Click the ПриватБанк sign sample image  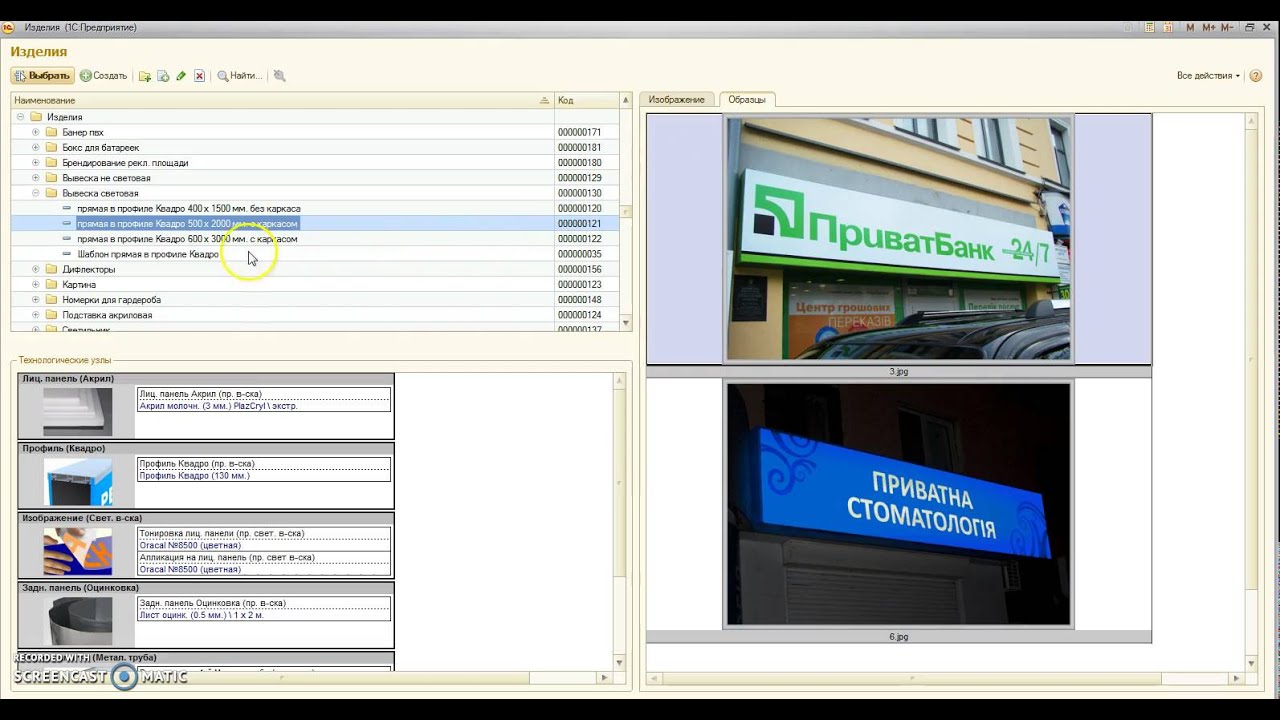coord(898,238)
